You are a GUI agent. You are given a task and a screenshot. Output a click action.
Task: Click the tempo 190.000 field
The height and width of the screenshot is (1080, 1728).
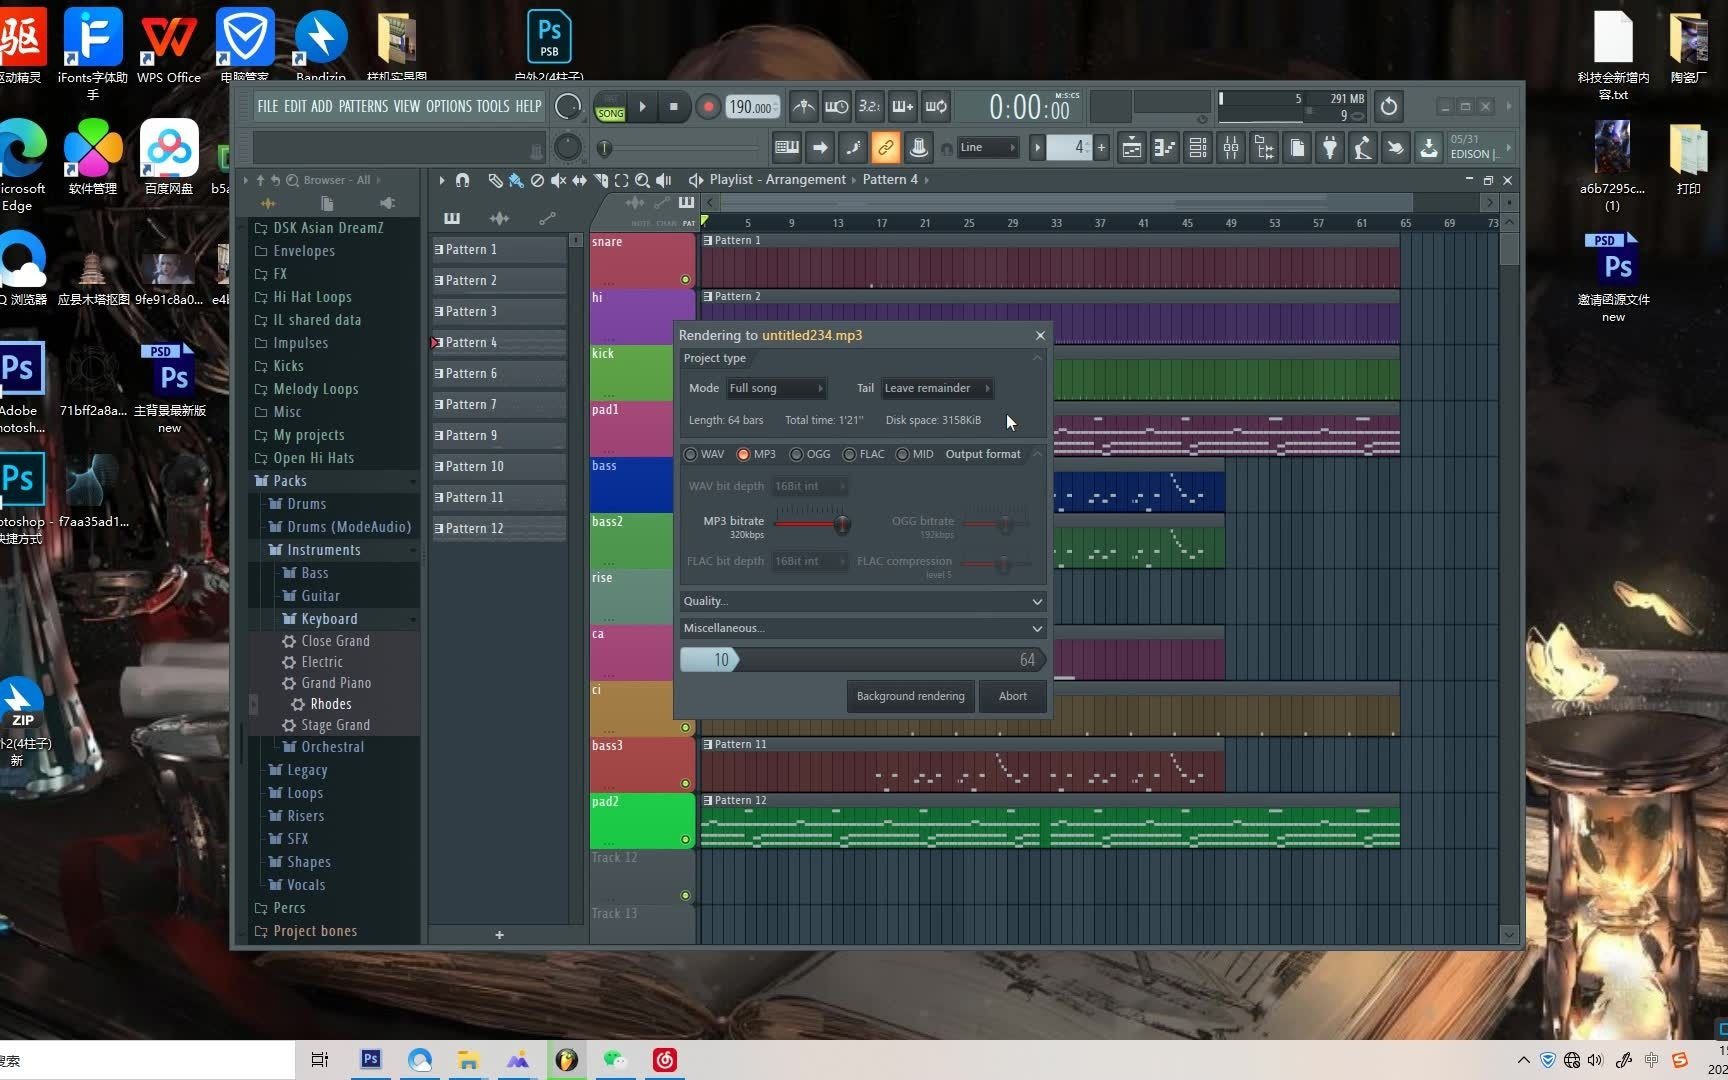tap(752, 107)
